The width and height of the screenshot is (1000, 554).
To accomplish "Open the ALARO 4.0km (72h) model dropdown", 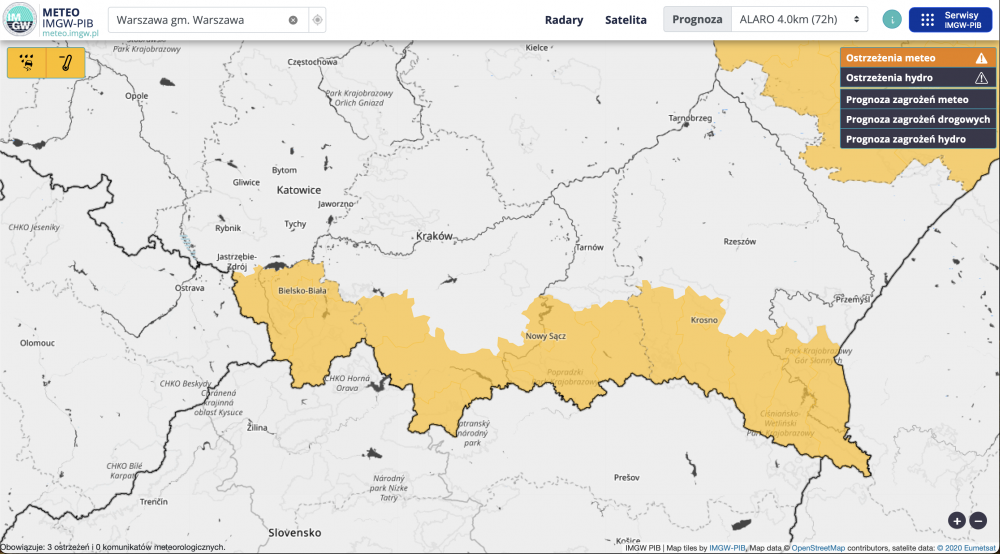I will [x=800, y=20].
